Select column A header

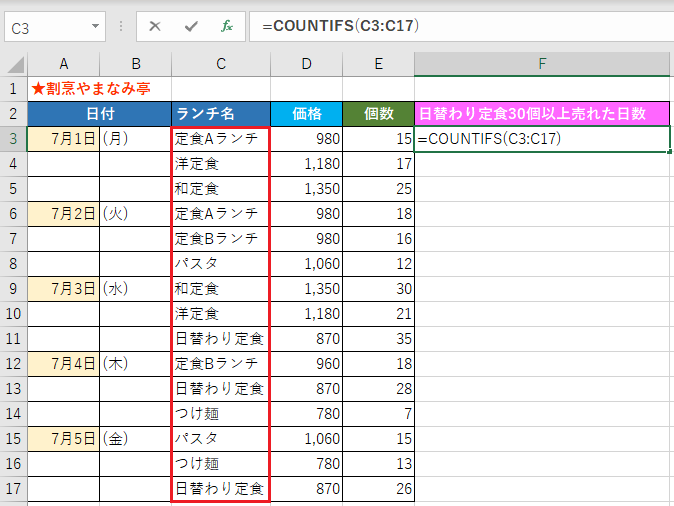[64, 64]
